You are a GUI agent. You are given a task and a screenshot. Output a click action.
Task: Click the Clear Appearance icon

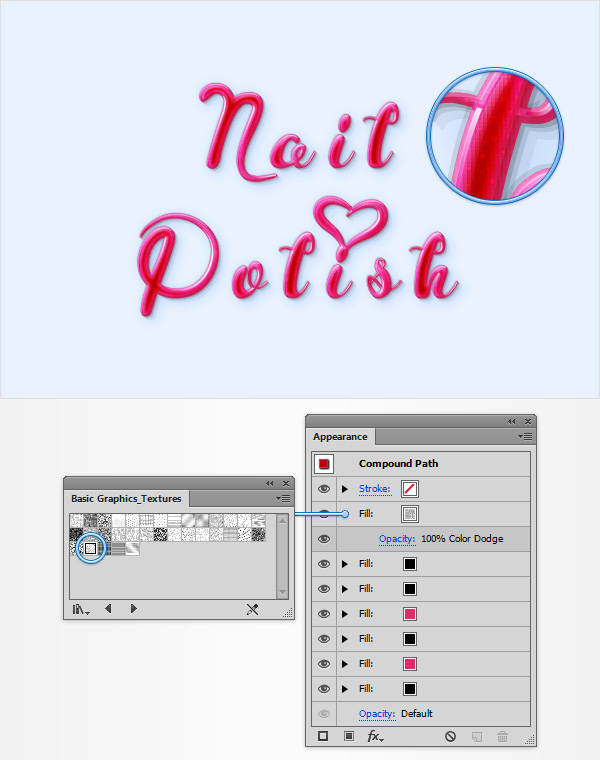click(450, 737)
